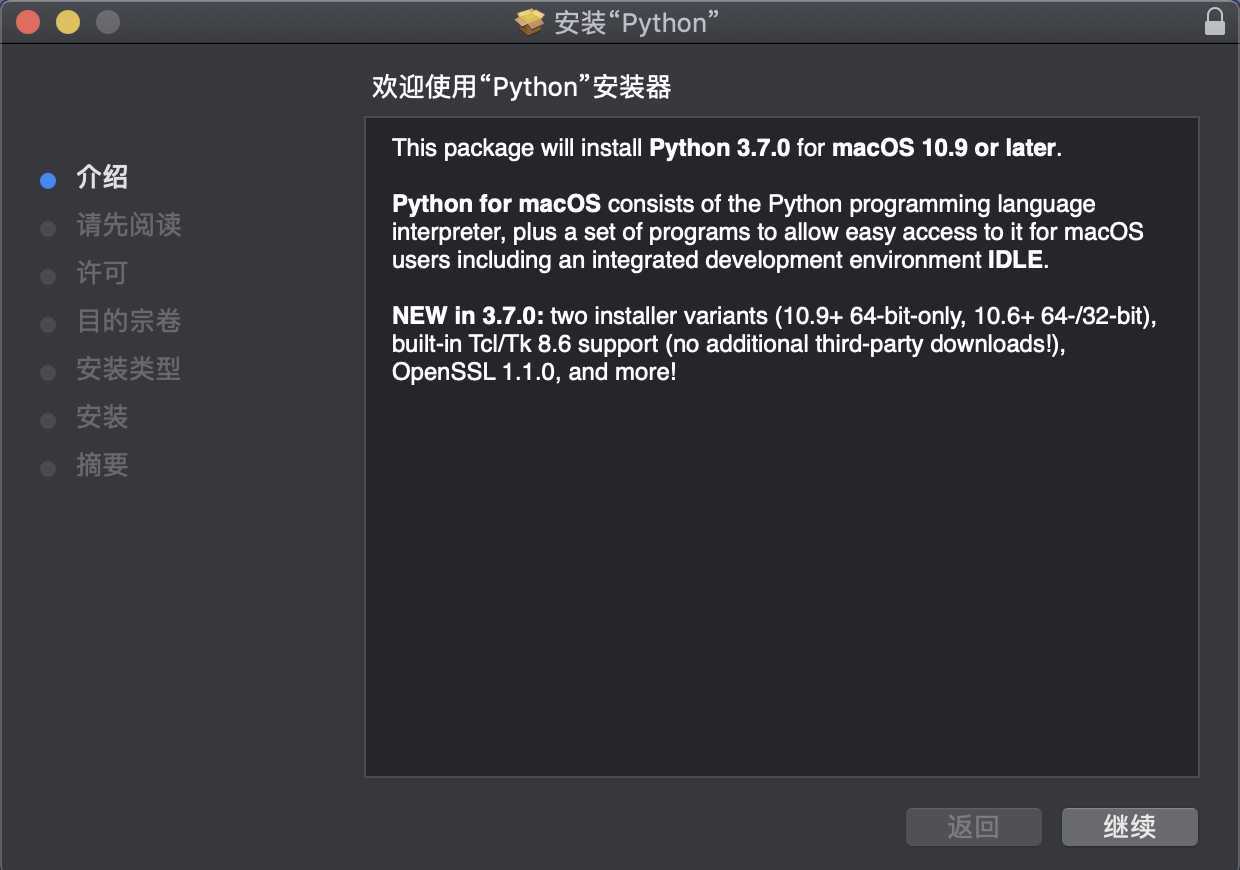Choose the 安装 step in sidebar
The image size is (1240, 870).
(102, 417)
